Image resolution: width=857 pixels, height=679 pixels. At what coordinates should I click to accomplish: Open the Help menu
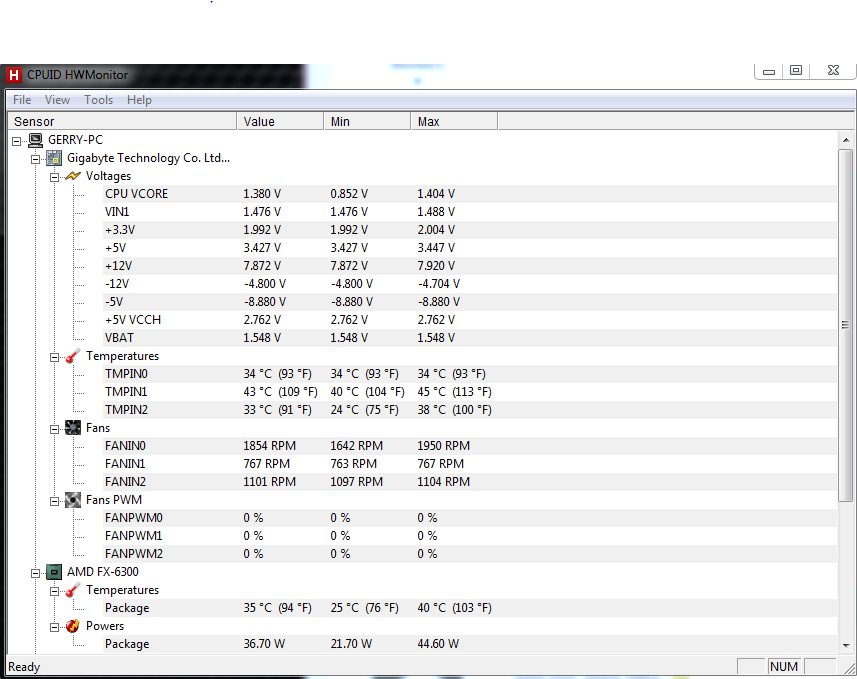139,100
